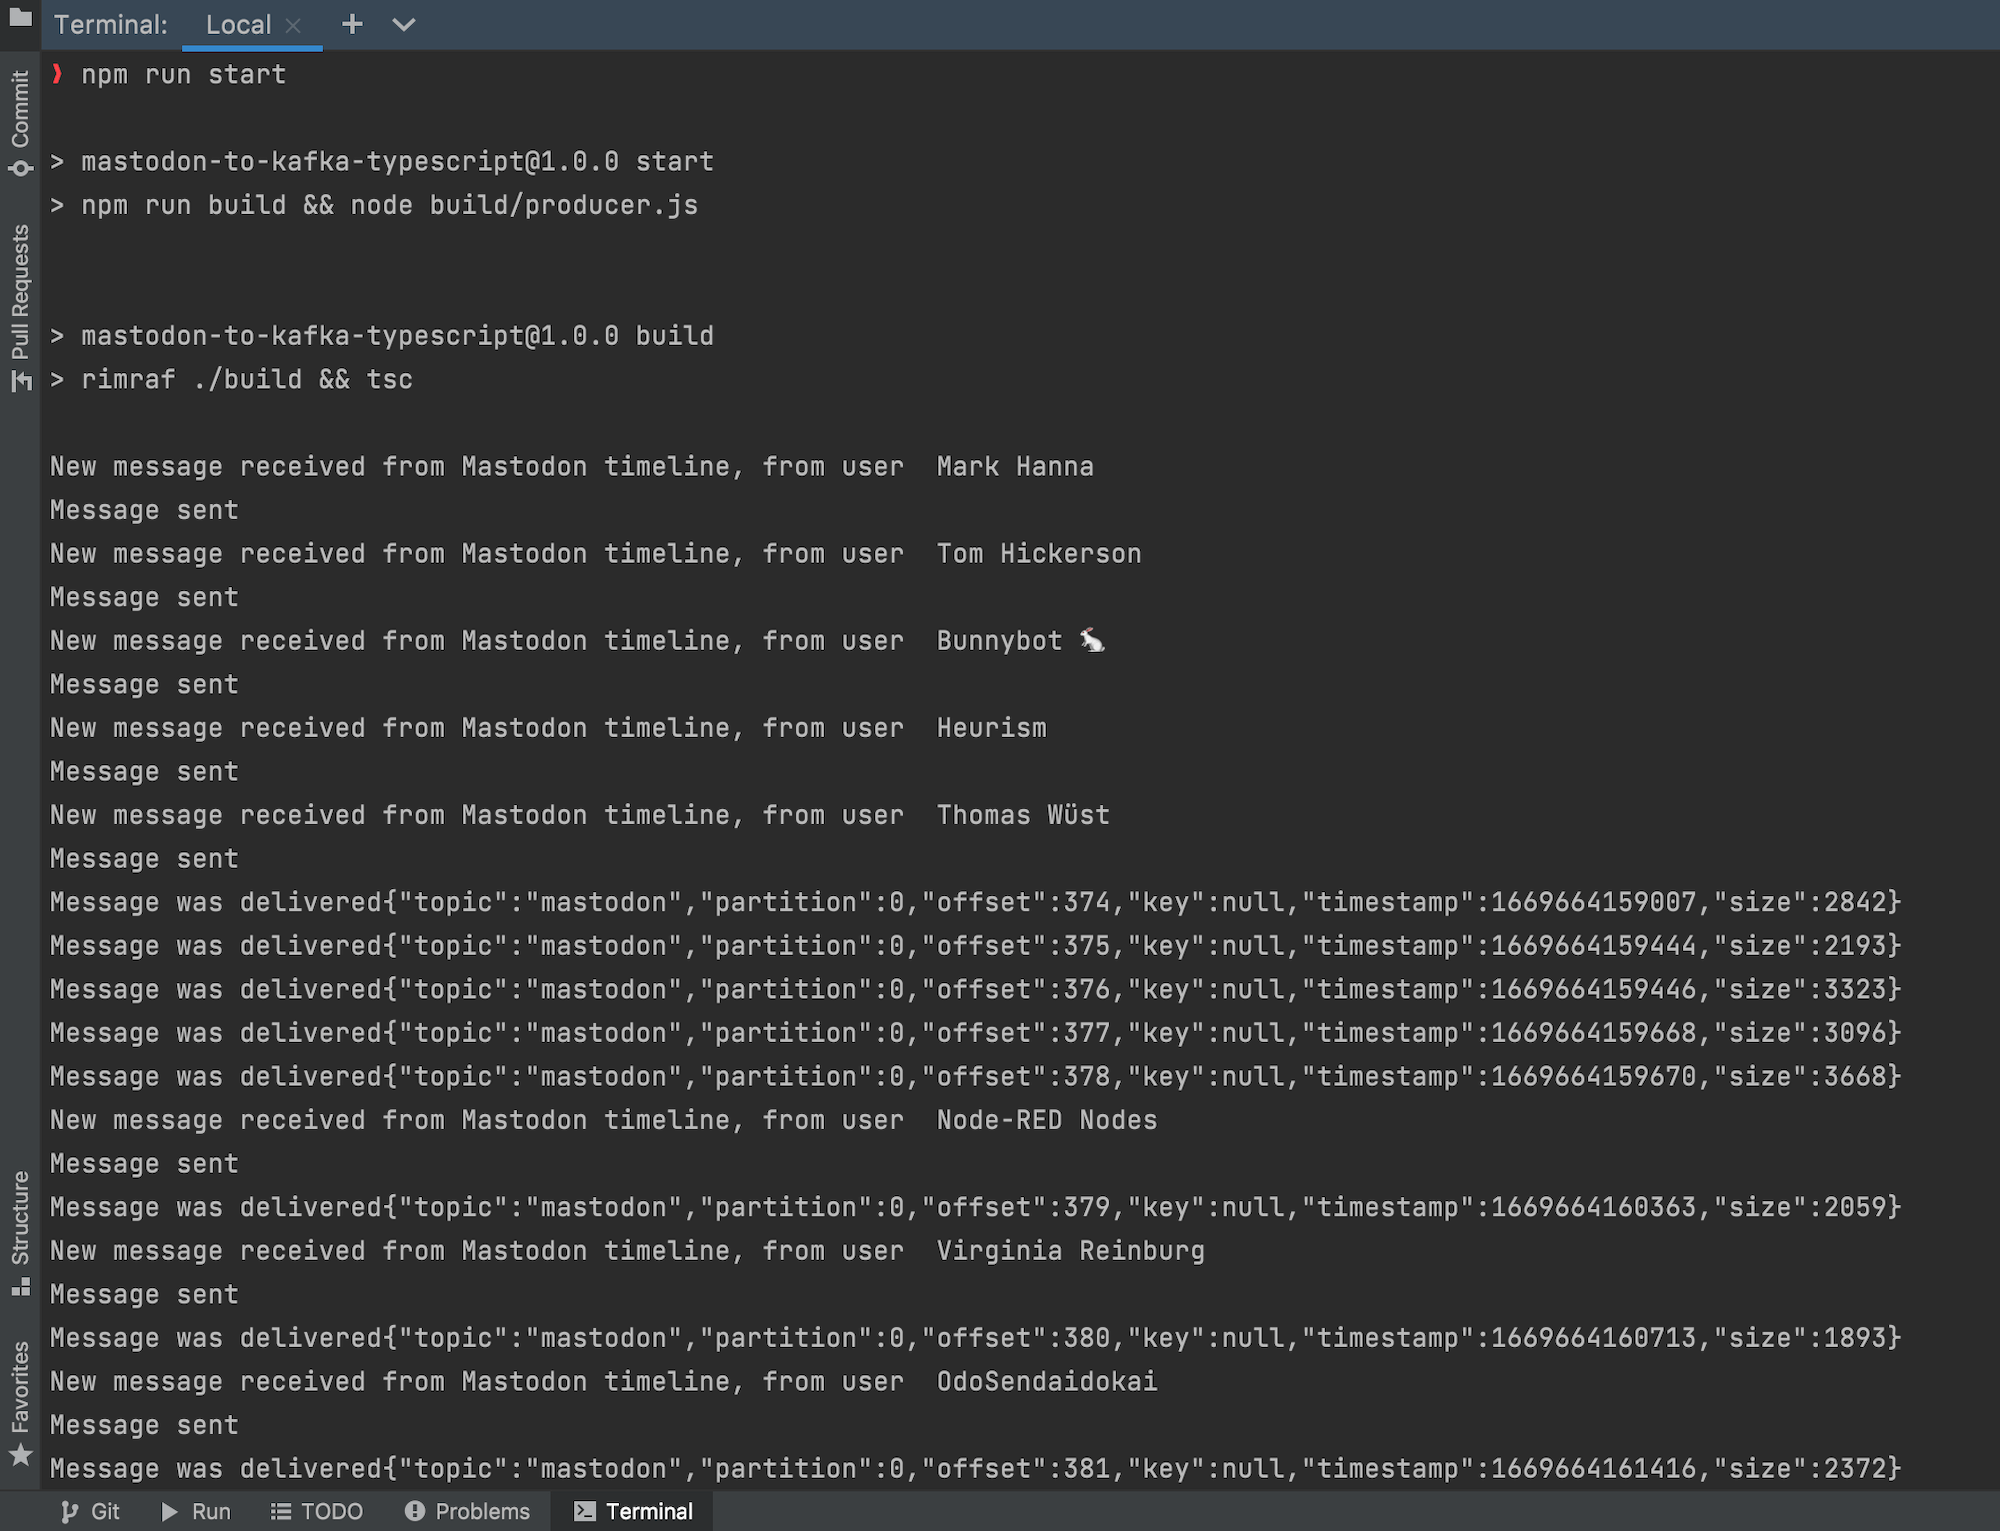Click the user name 'Mark Hanna'

pyautogui.click(x=1015, y=467)
